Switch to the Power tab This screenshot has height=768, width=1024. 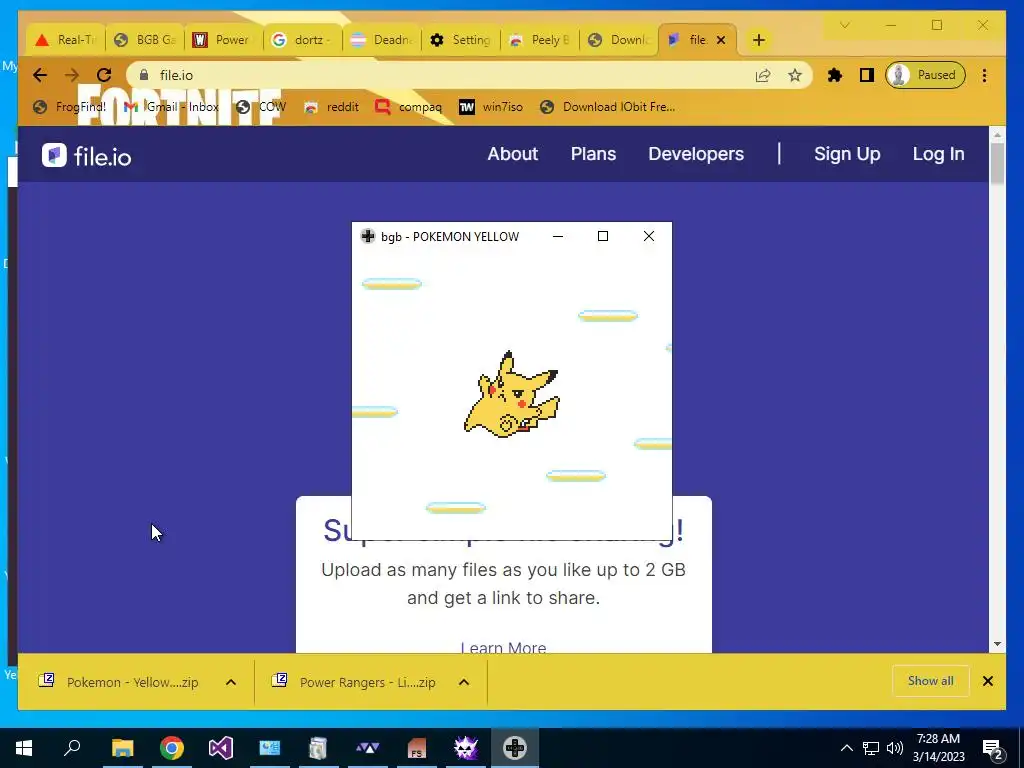(x=224, y=40)
